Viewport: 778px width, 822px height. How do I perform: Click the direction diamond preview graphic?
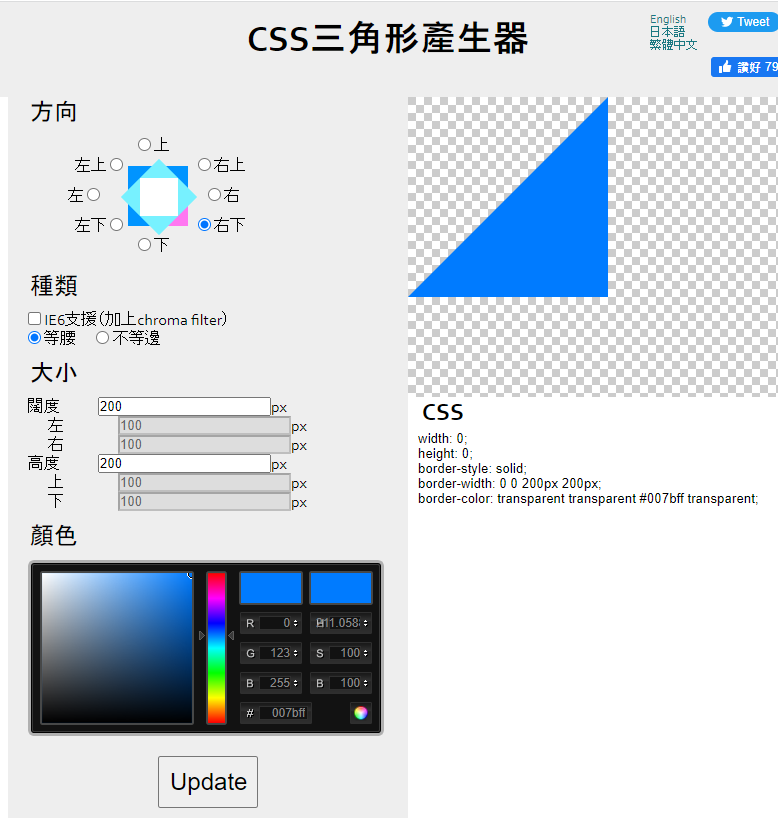coord(158,197)
